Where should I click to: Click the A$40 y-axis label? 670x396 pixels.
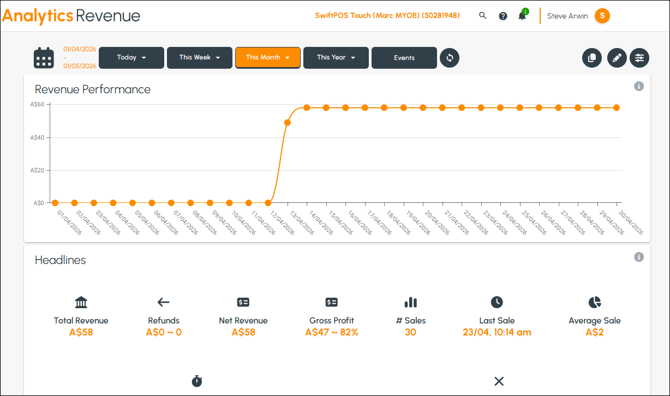pyautogui.click(x=37, y=138)
